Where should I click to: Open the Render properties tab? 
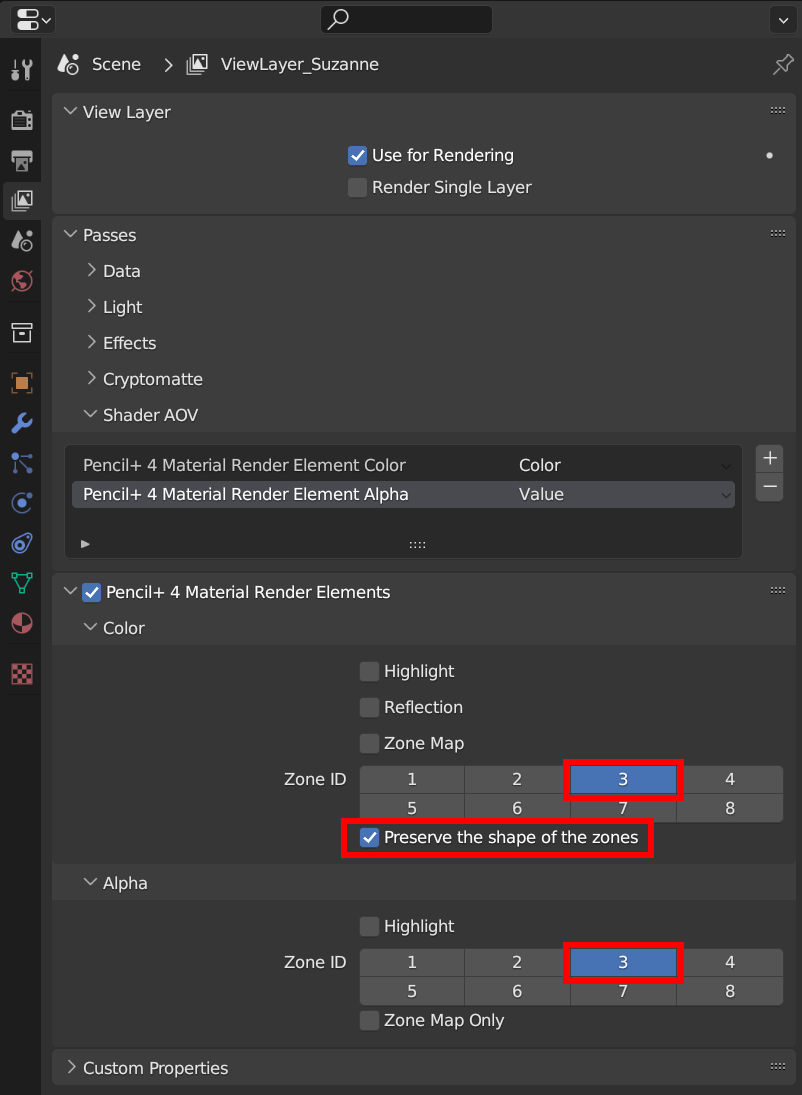pos(22,120)
